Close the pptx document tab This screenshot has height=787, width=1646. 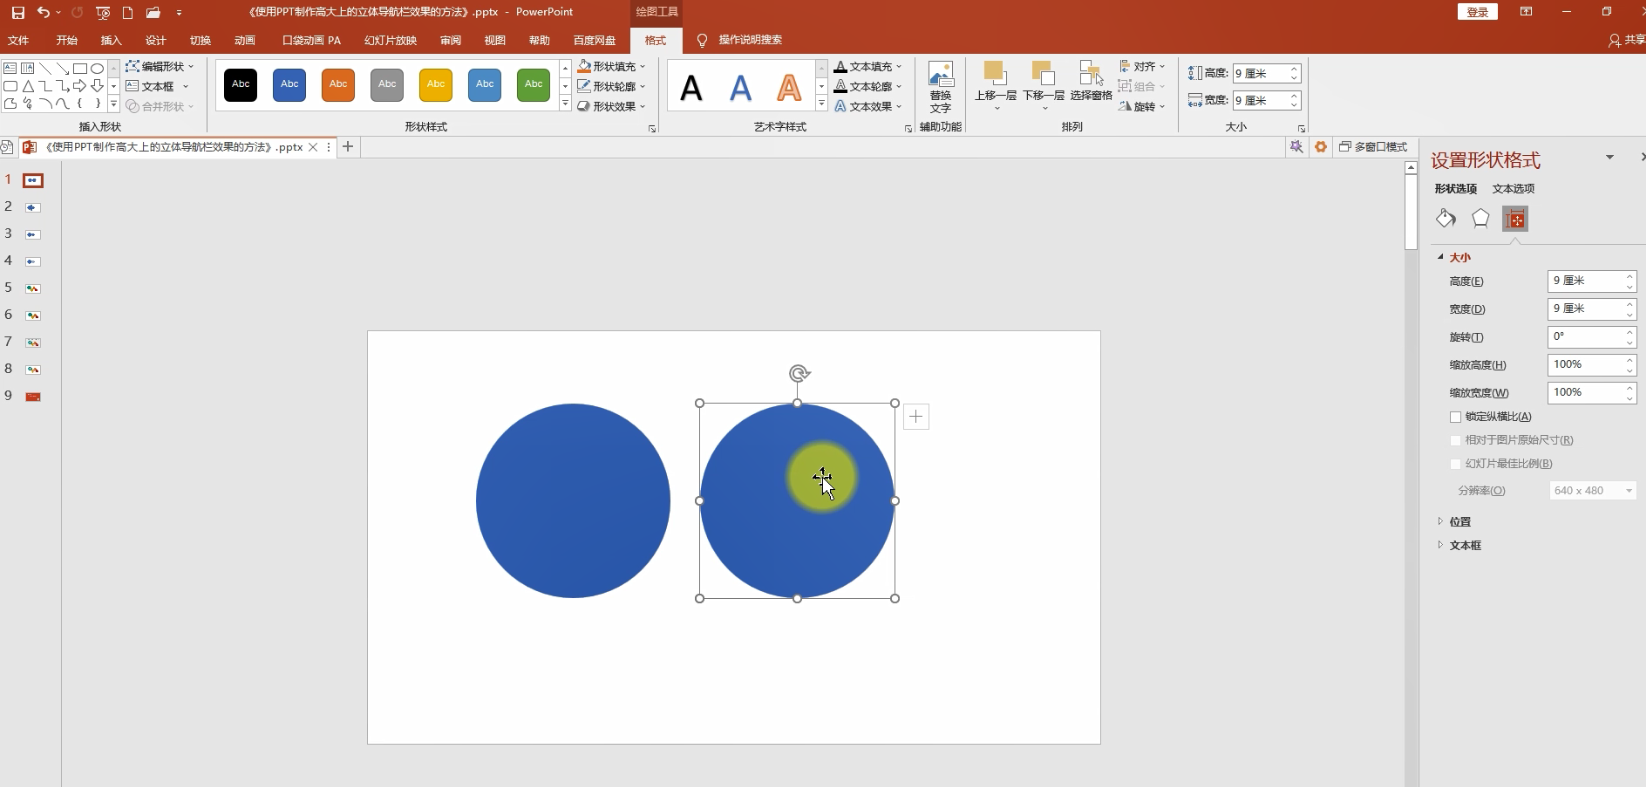pyautogui.click(x=313, y=147)
